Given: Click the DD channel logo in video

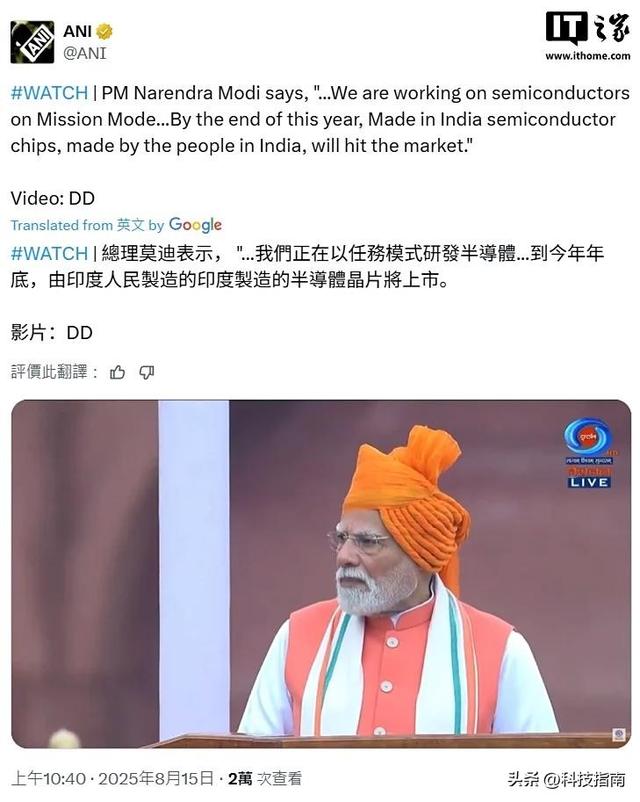Looking at the screenshot, I should pyautogui.click(x=587, y=436).
